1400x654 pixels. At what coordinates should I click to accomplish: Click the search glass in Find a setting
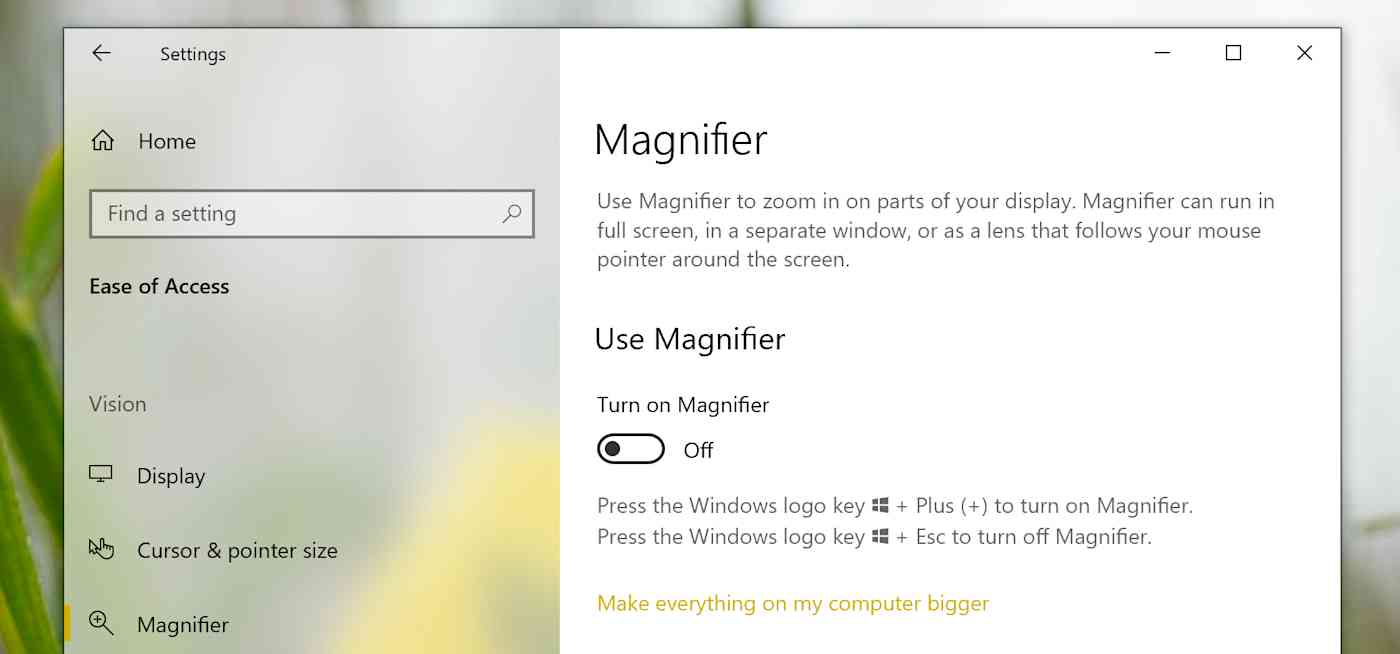[511, 213]
